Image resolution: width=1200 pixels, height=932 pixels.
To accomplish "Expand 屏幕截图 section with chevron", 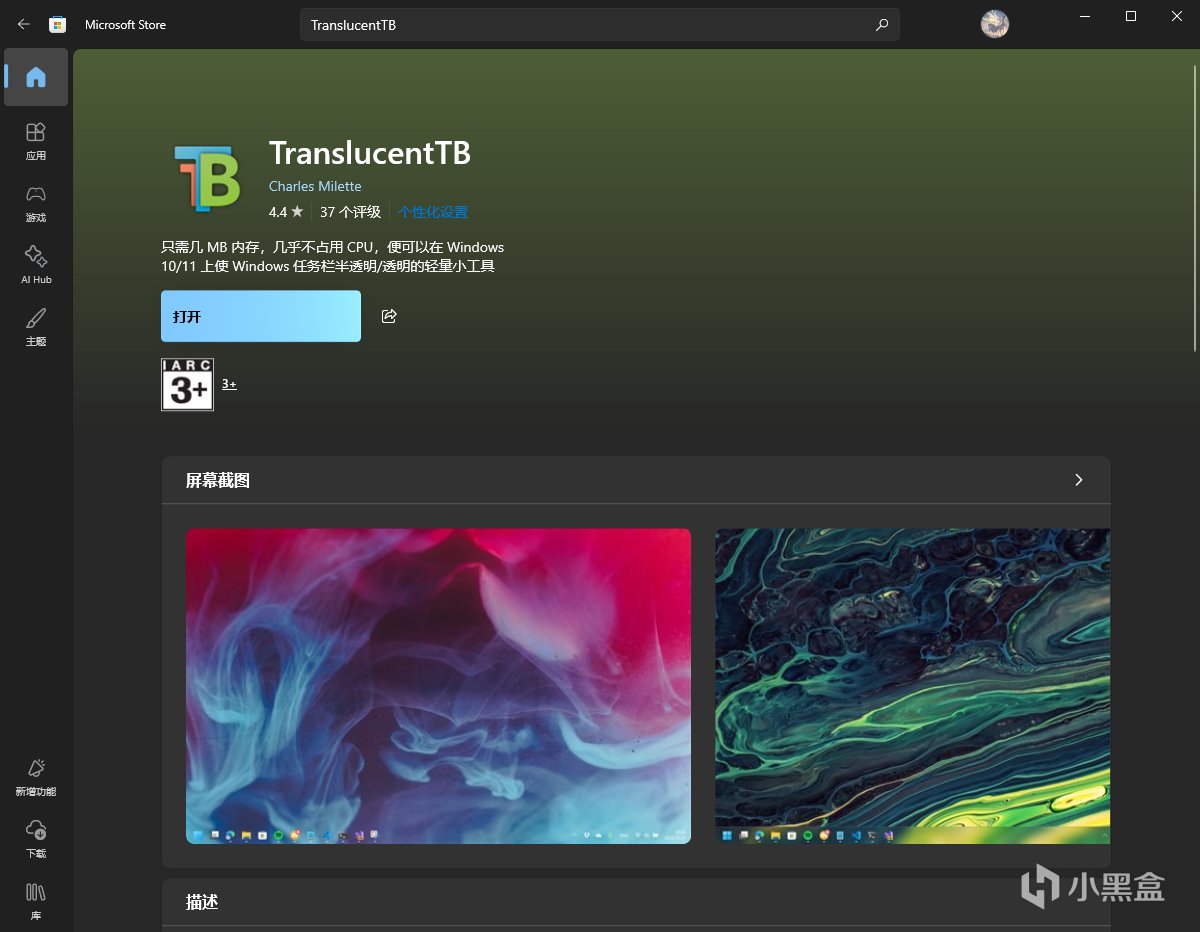I will tap(1078, 480).
